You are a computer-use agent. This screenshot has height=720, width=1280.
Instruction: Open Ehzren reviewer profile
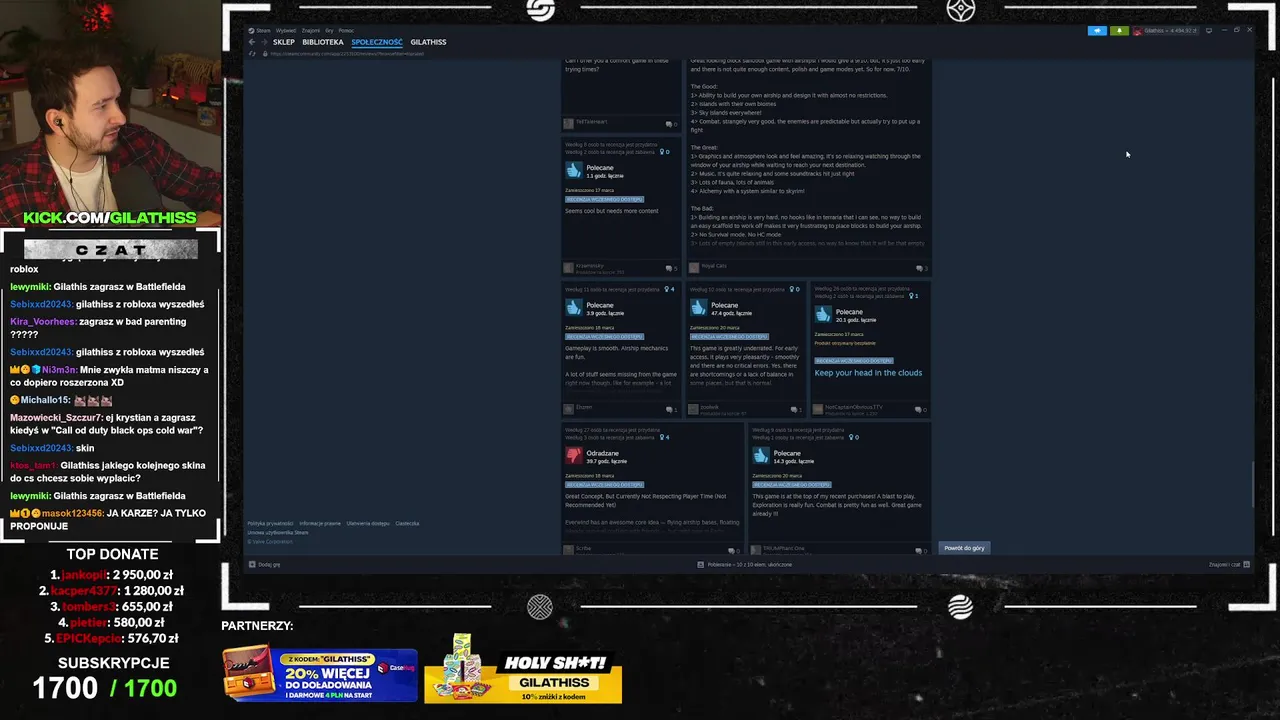tap(584, 407)
